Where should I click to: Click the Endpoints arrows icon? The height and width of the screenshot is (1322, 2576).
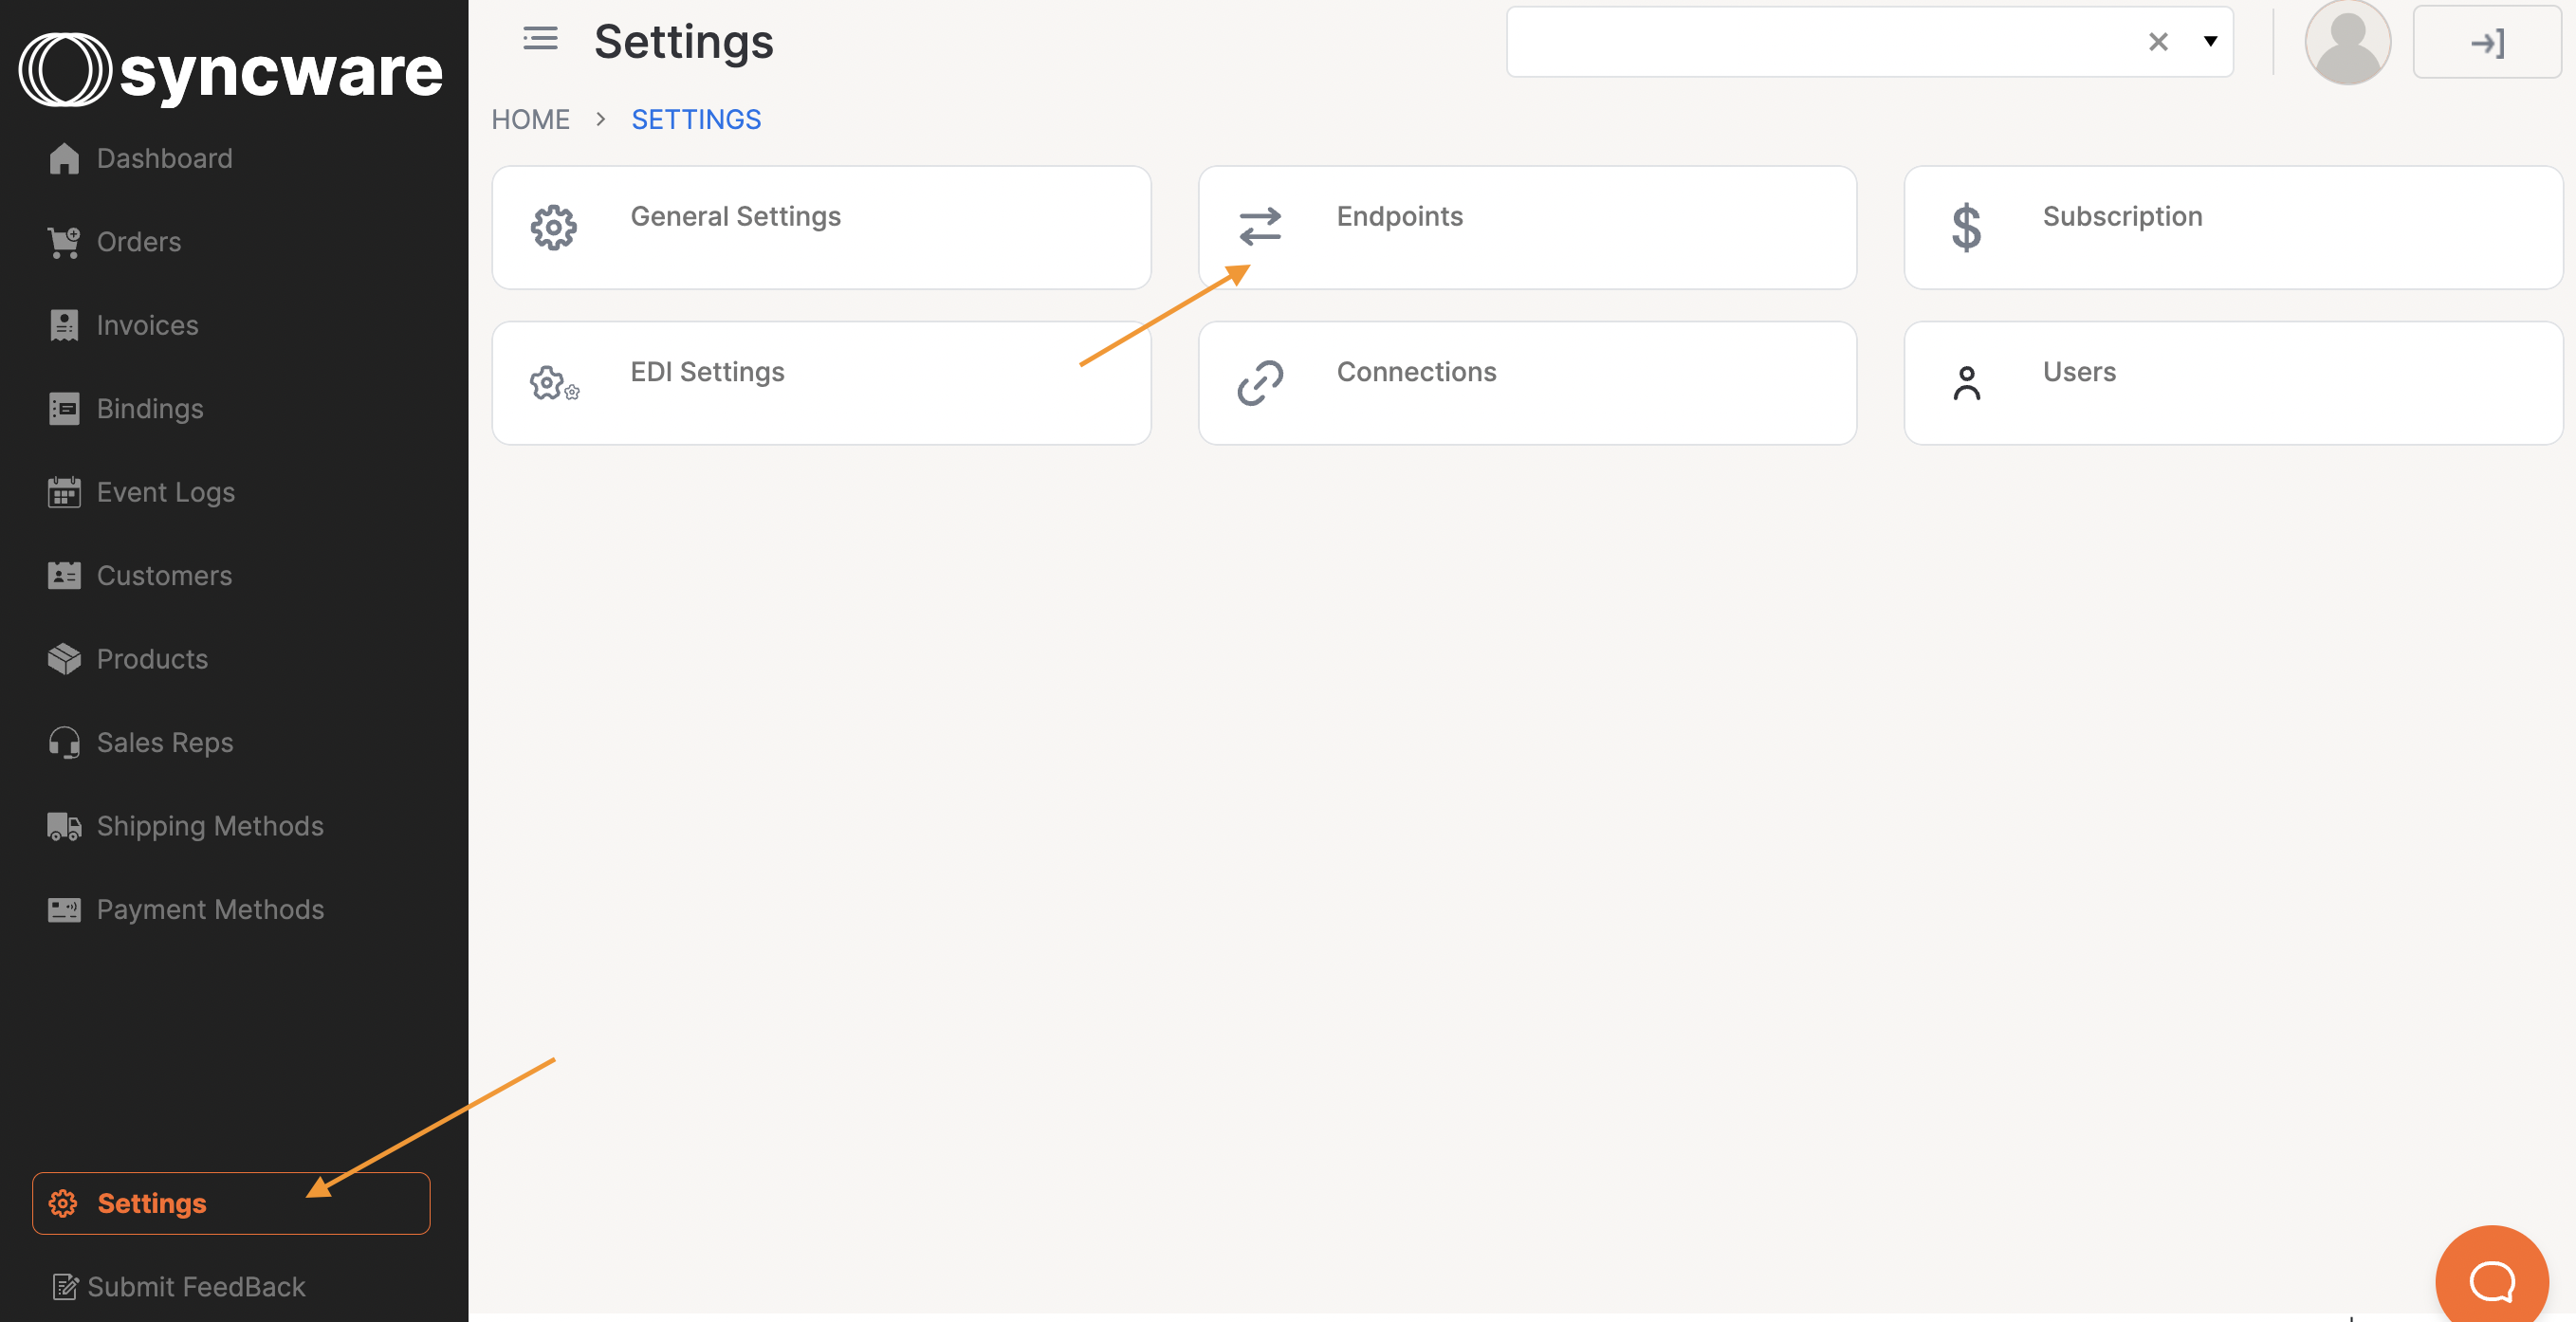click(1260, 227)
